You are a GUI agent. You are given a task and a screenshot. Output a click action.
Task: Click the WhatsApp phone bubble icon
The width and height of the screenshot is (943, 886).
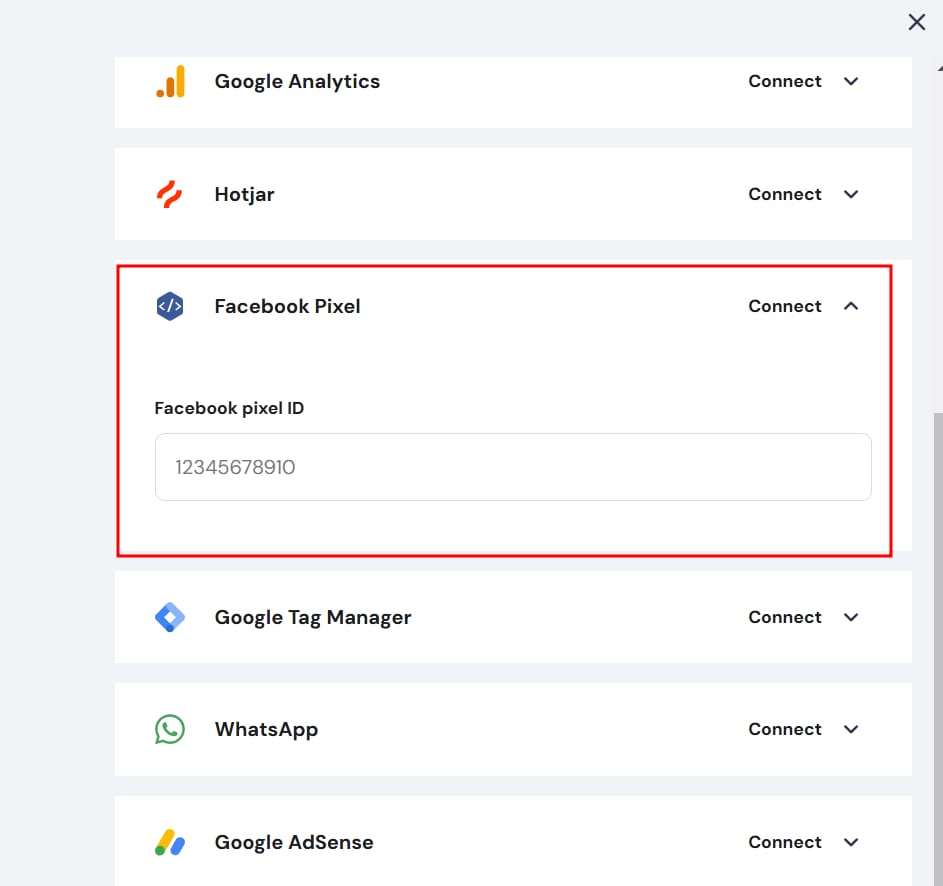pyautogui.click(x=170, y=729)
